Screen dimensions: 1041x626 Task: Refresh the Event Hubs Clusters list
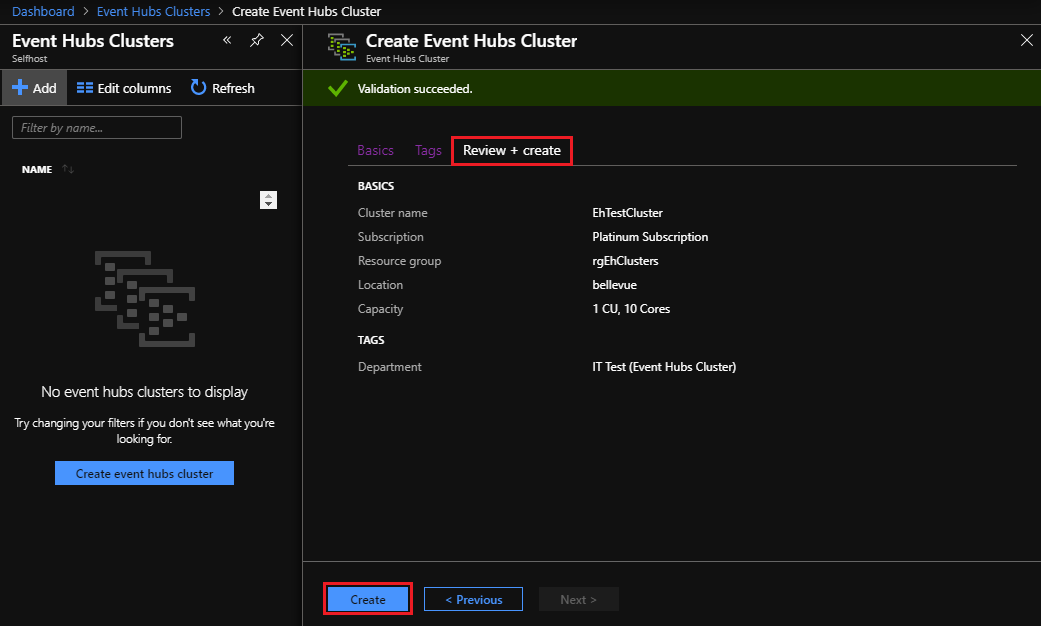click(222, 88)
